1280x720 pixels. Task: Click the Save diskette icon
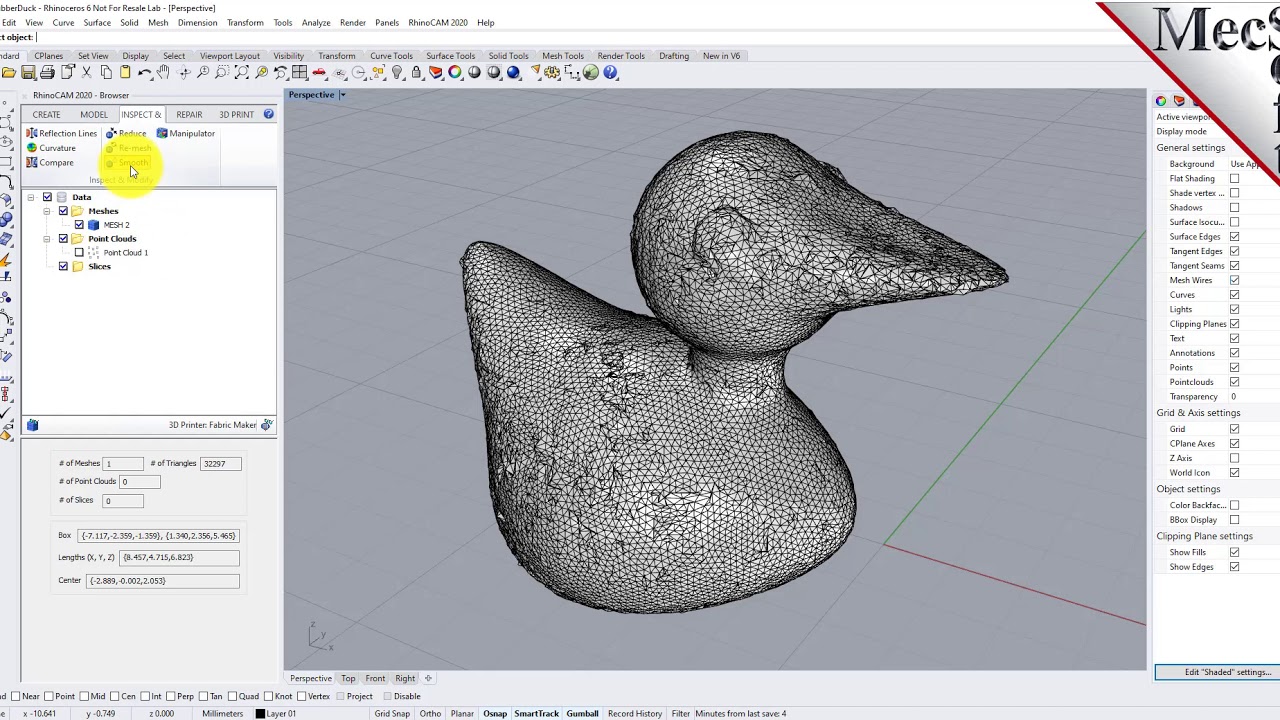click(28, 72)
